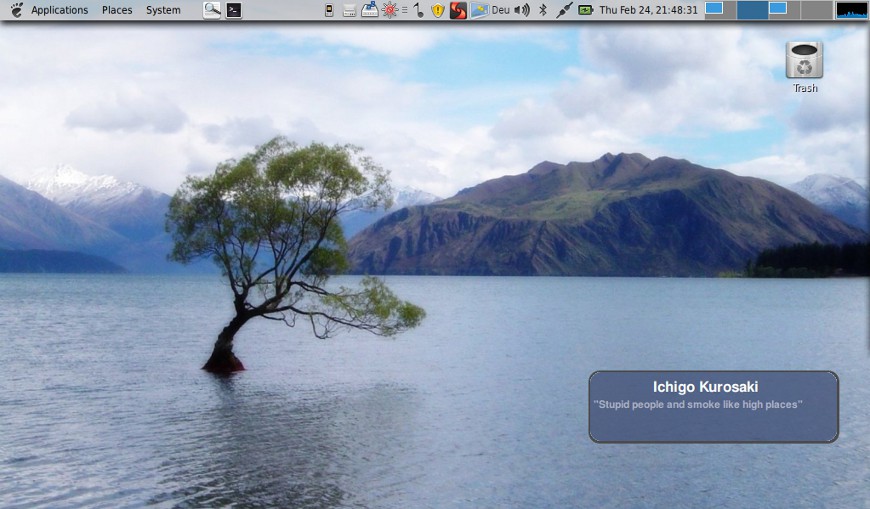Click the gray disk drive panel icon
This screenshot has width=870, height=509.
click(349, 10)
